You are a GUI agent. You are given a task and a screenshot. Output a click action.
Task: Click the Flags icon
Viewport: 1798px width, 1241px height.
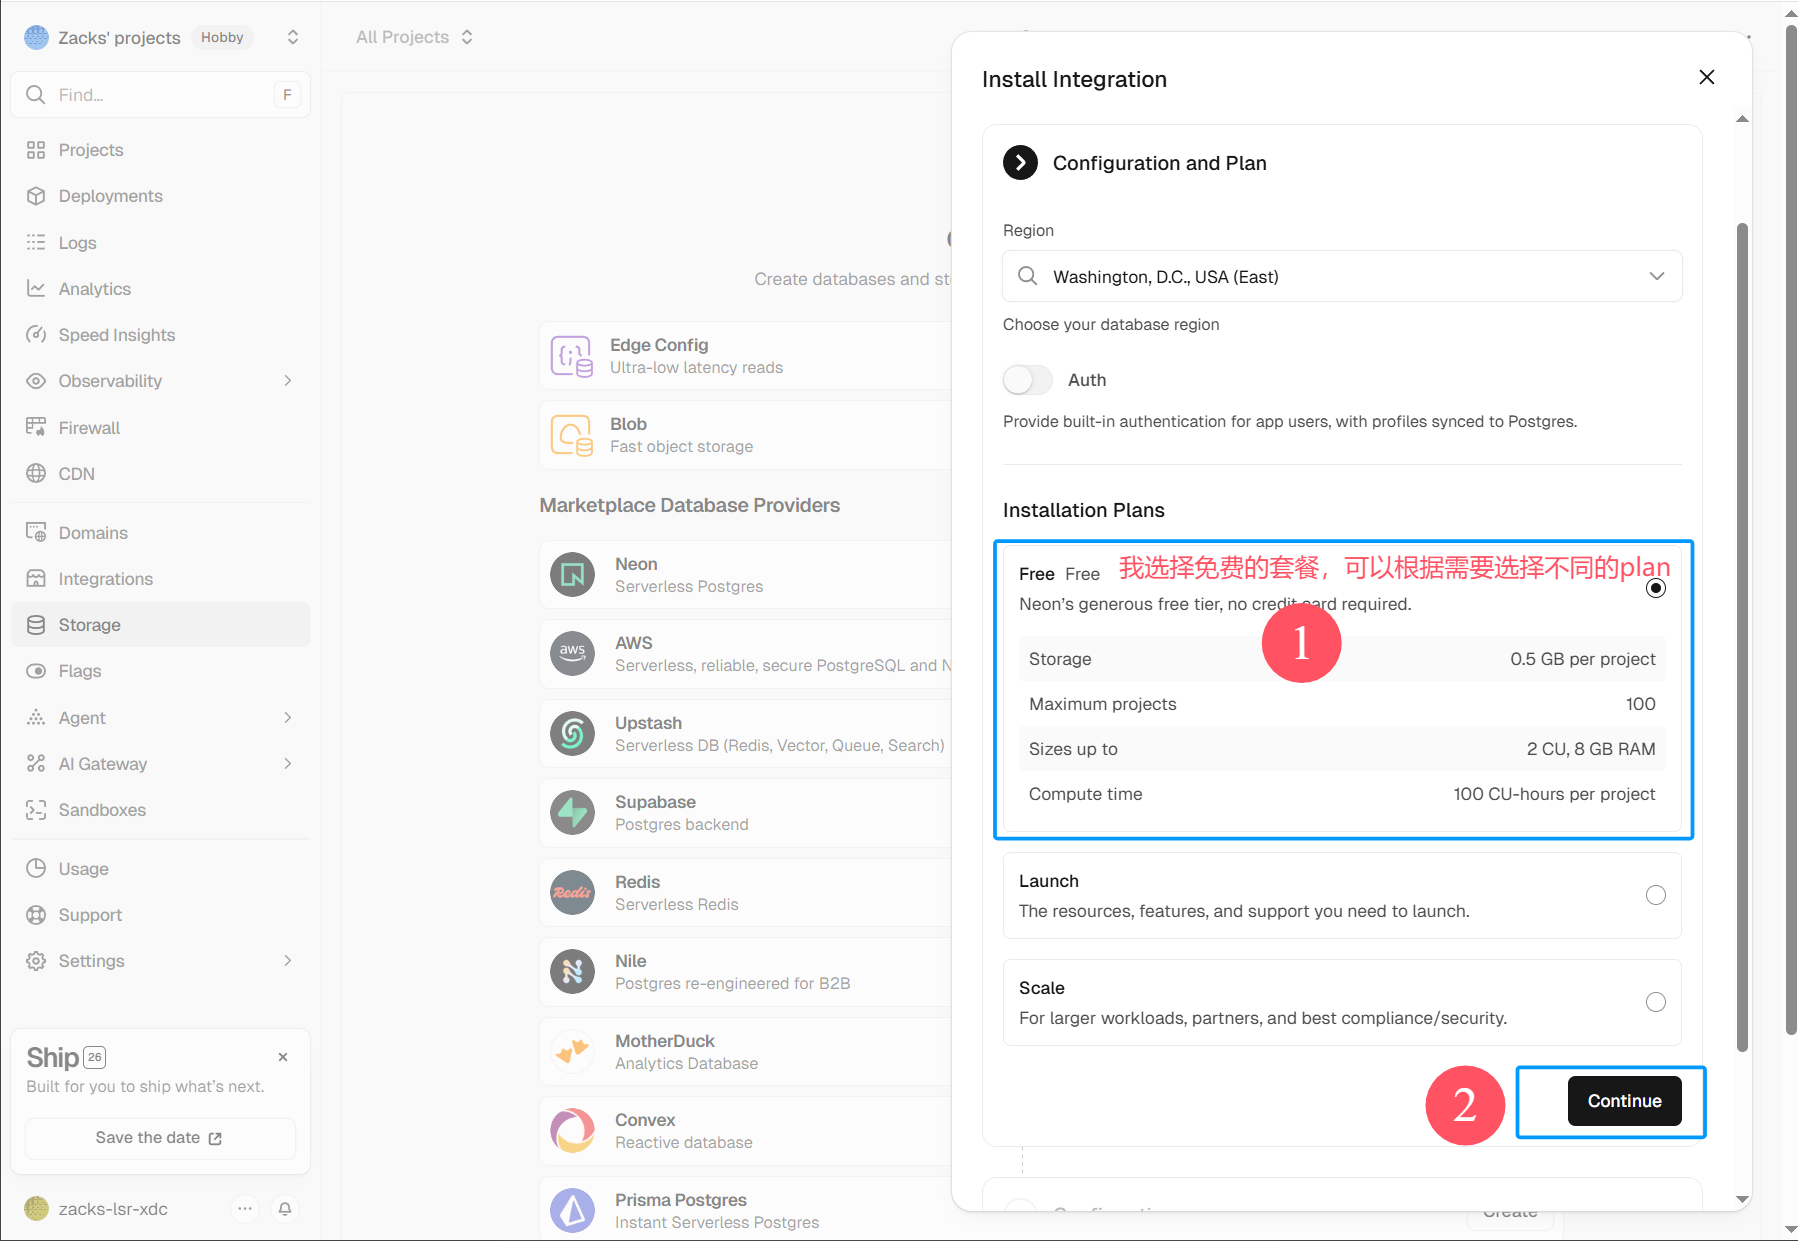pyautogui.click(x=36, y=671)
